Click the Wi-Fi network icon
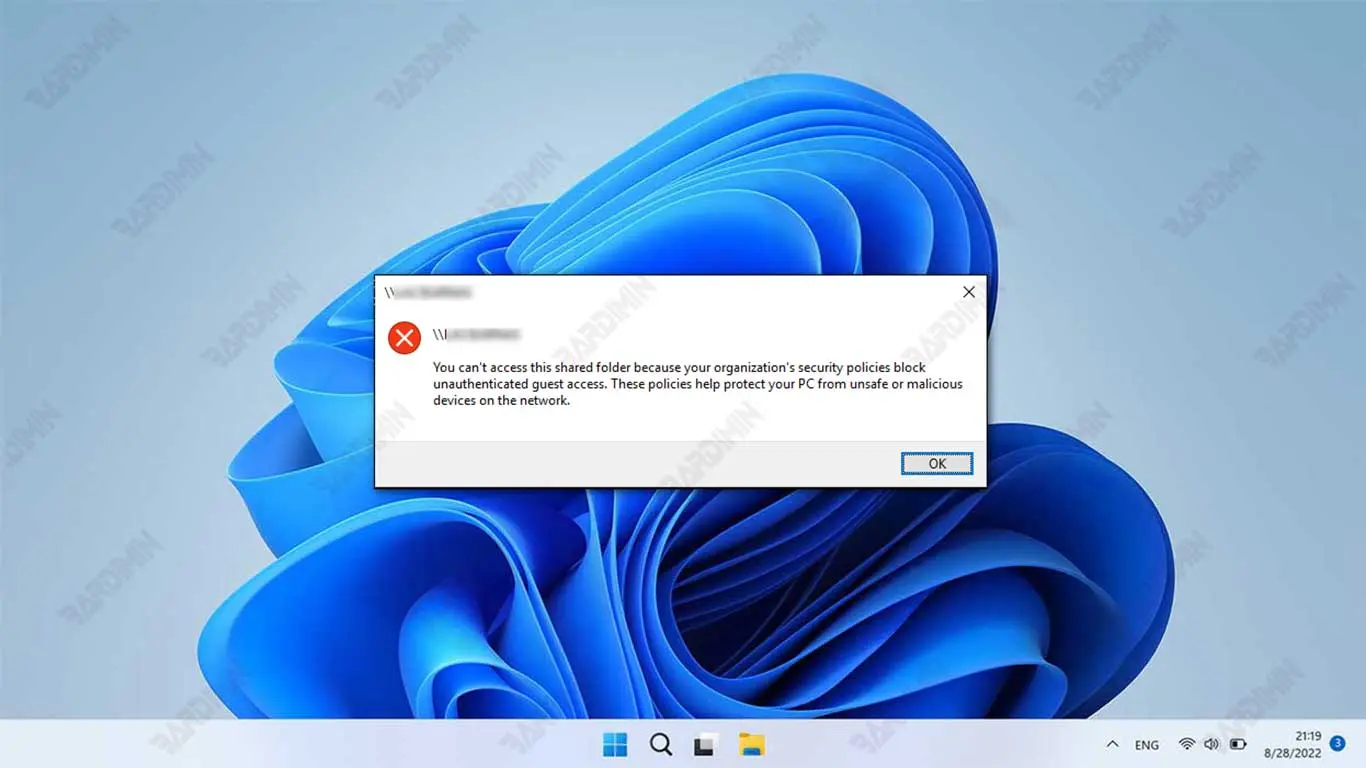Image resolution: width=1366 pixels, height=768 pixels. (1187, 744)
